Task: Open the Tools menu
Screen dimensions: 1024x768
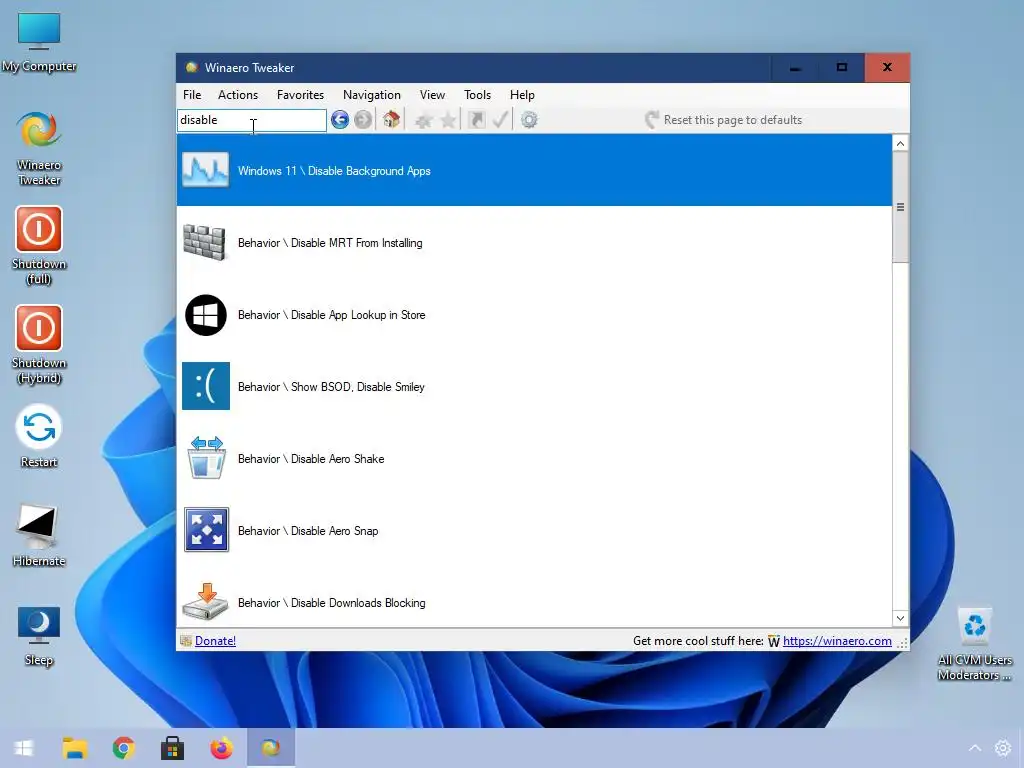Action: (477, 95)
